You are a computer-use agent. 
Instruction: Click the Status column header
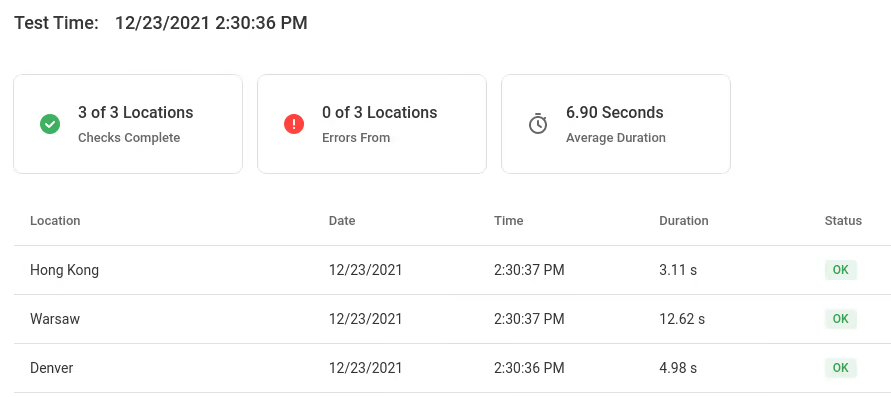click(x=843, y=220)
